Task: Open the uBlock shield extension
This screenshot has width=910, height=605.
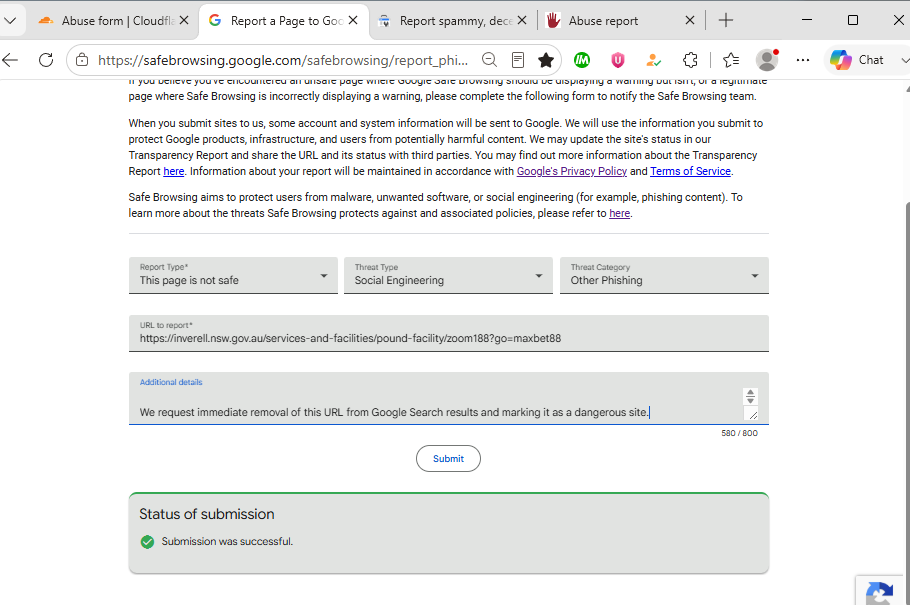Action: point(618,60)
